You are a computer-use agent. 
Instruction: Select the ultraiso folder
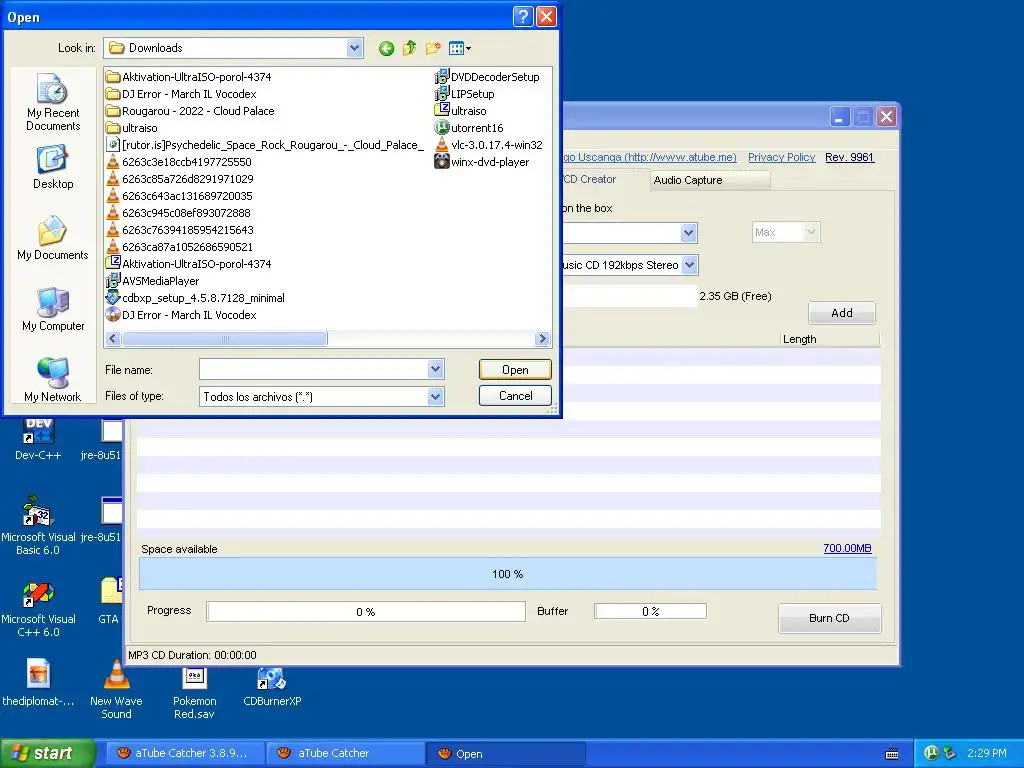132,128
